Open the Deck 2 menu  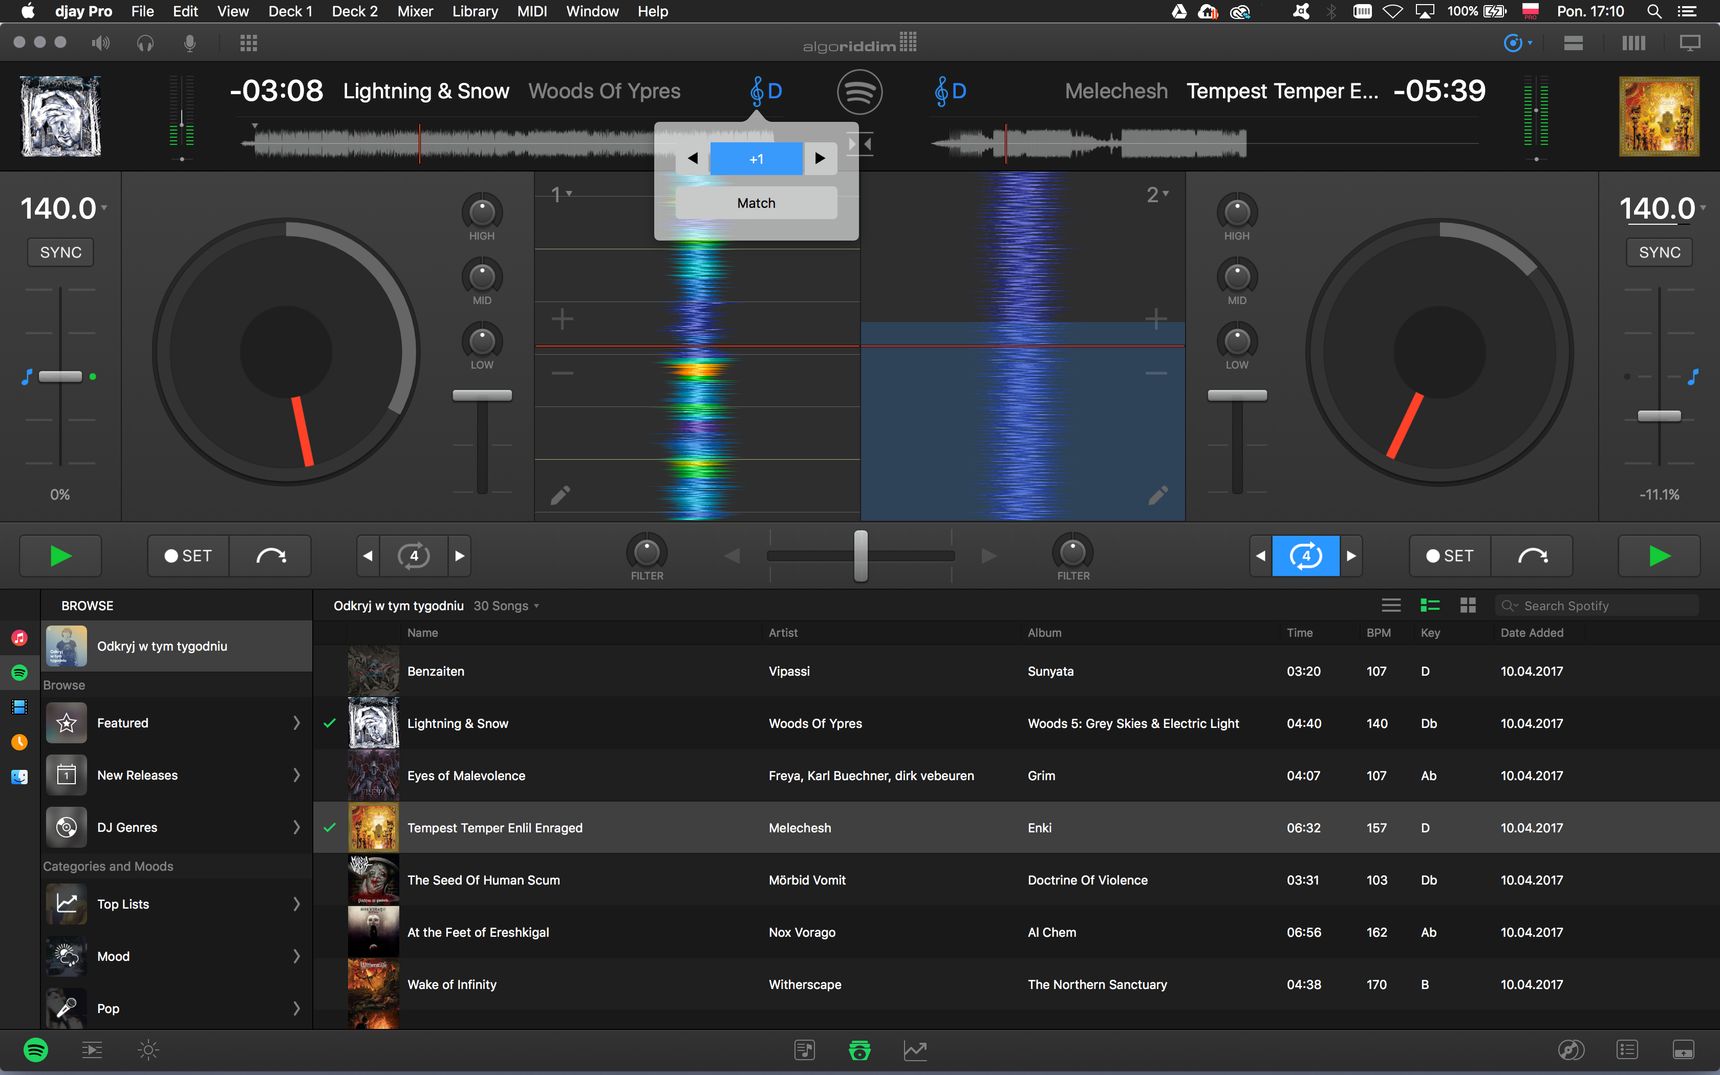pyautogui.click(x=354, y=11)
